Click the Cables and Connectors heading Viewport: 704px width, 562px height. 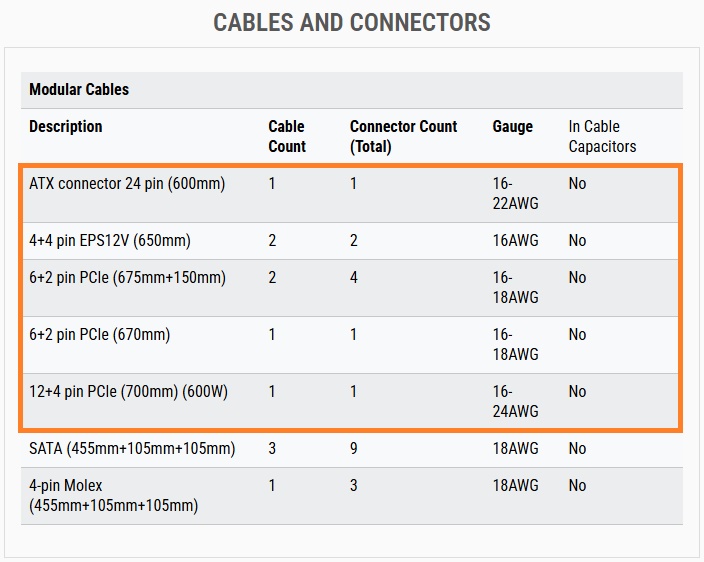[352, 22]
